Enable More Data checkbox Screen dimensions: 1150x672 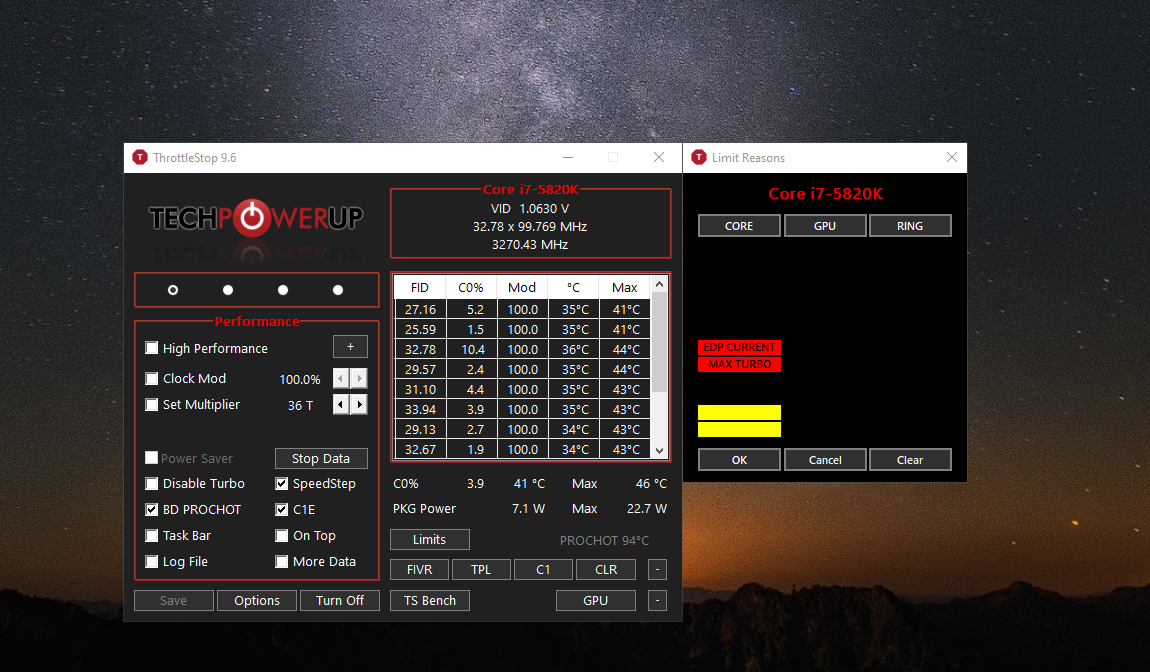282,561
